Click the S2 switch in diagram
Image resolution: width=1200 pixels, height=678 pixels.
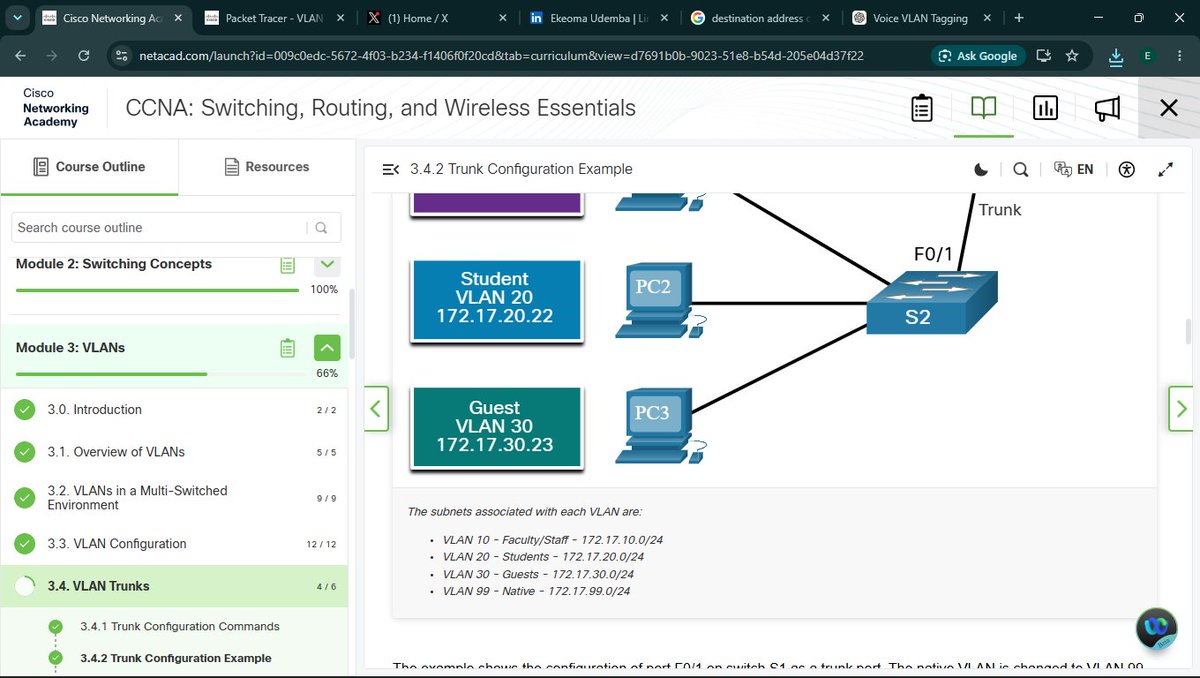pos(931,301)
